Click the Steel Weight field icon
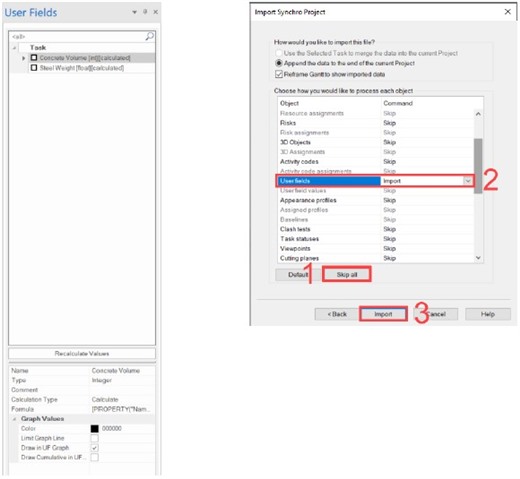Screen dimensions: 520x479 (34, 68)
